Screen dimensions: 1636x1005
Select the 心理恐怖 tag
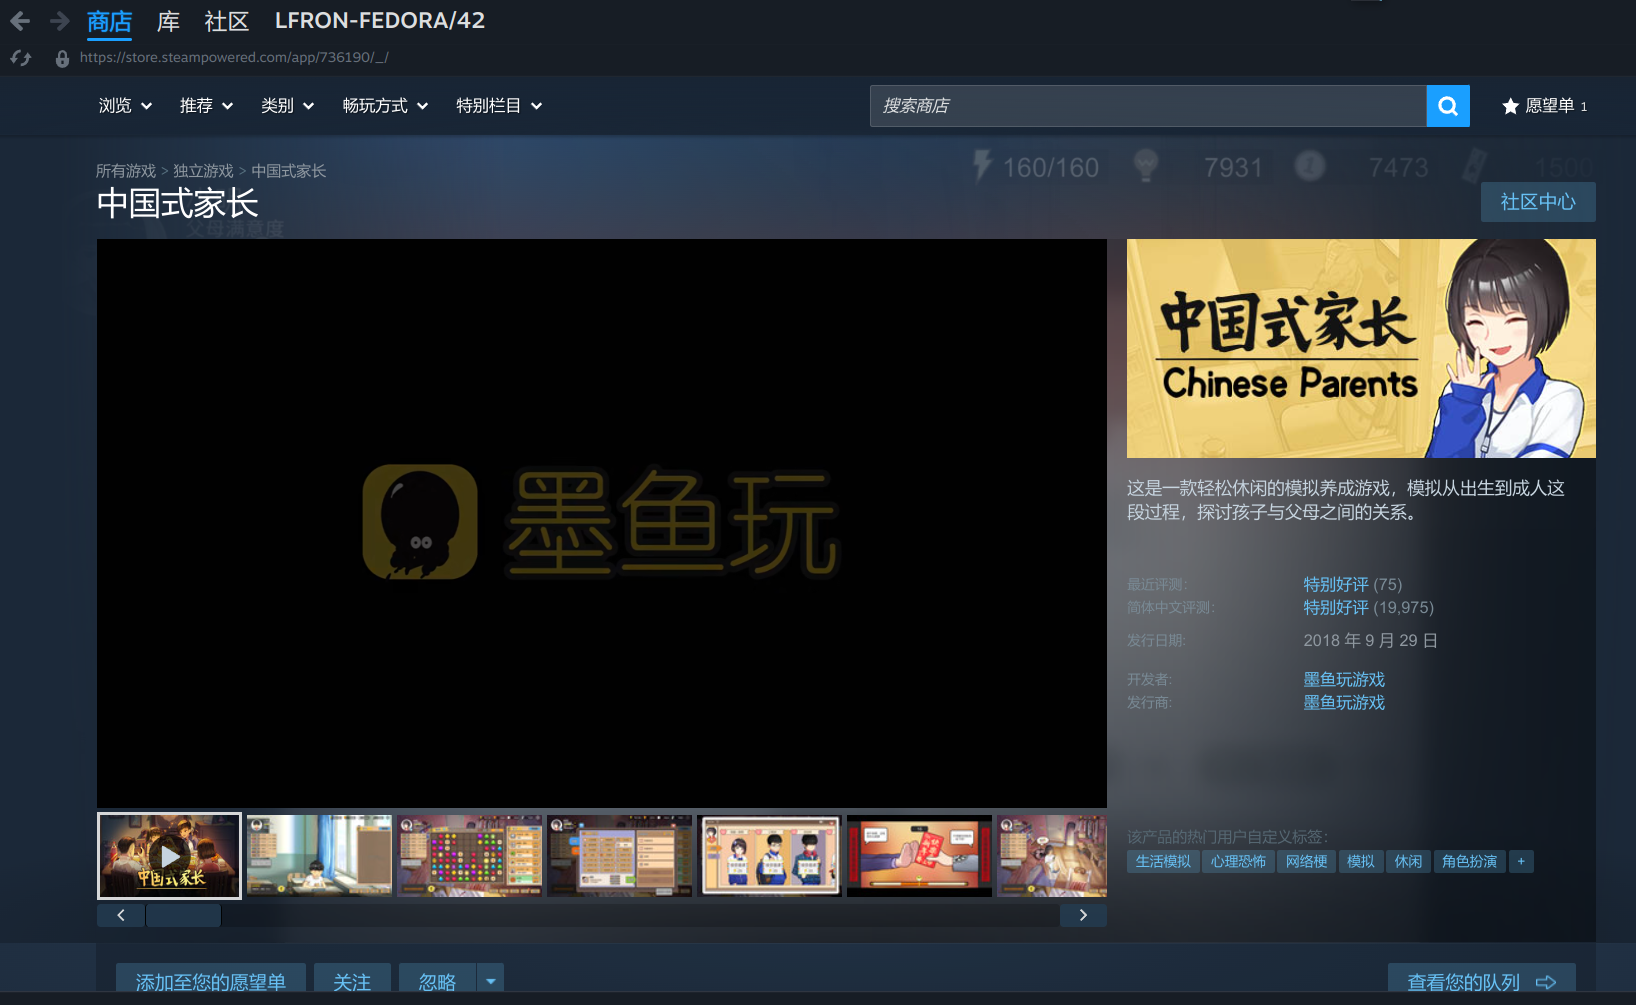[x=1238, y=862]
